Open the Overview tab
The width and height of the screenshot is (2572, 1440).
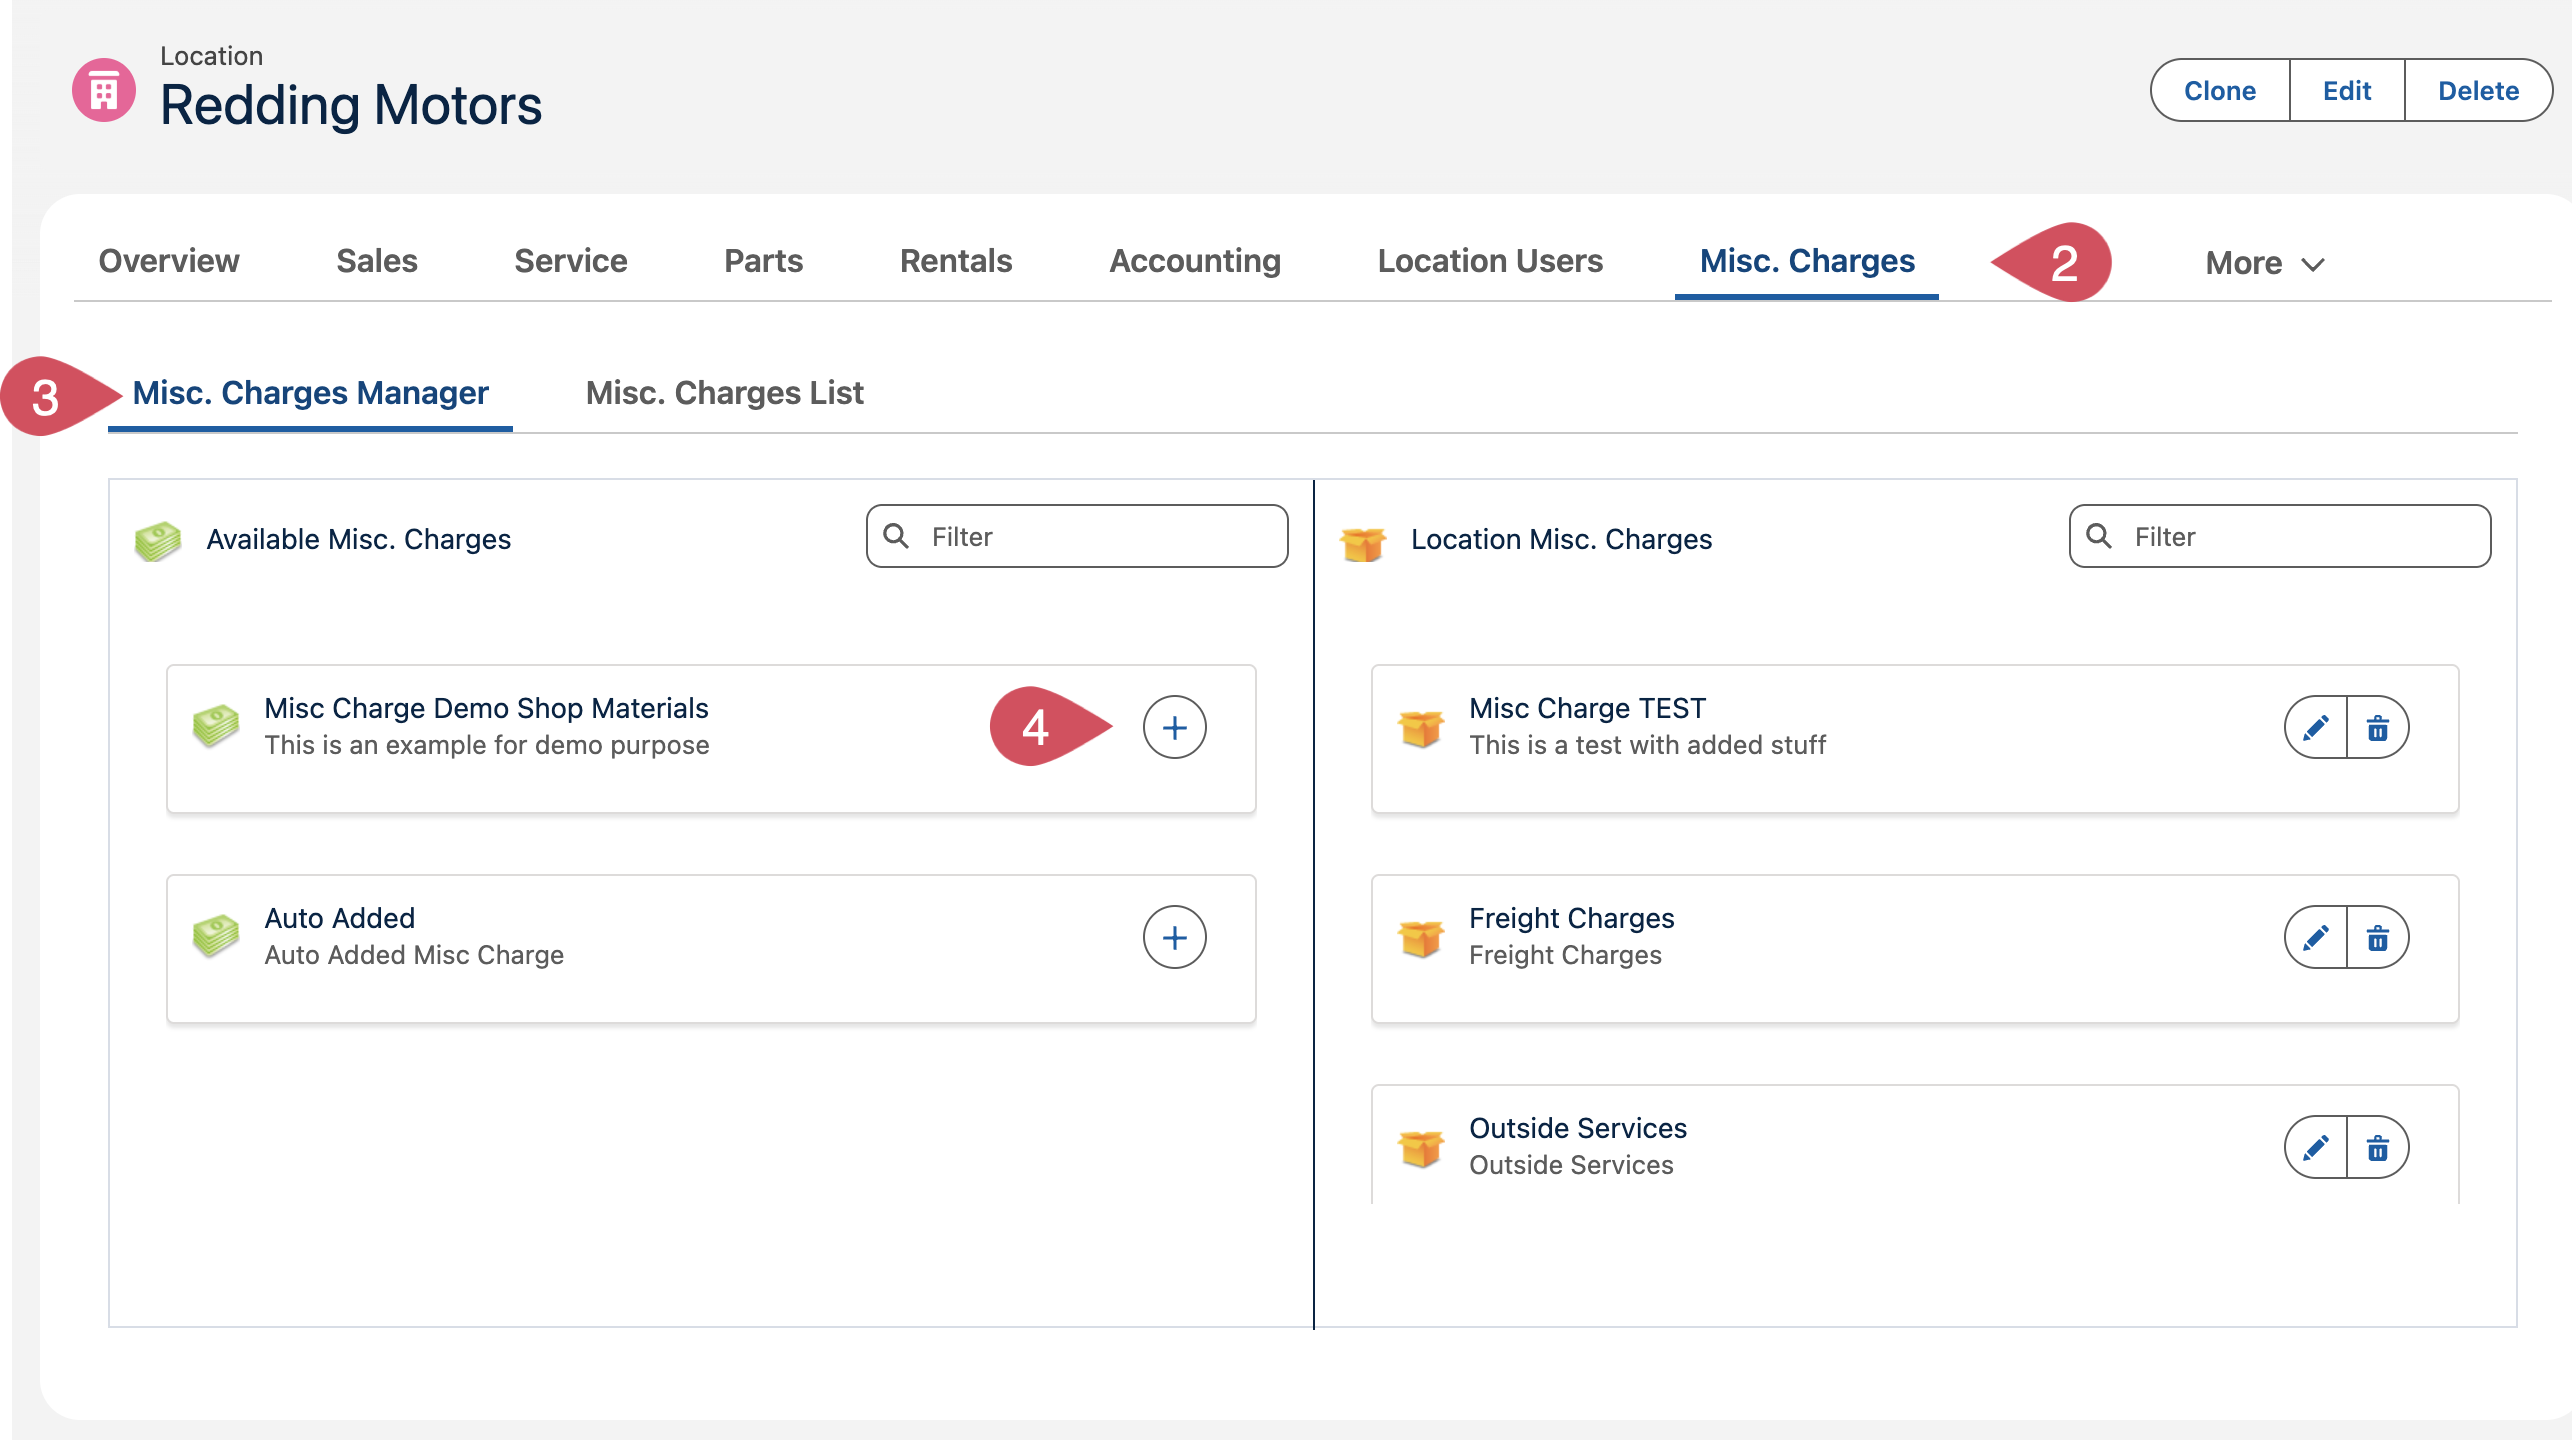[169, 261]
